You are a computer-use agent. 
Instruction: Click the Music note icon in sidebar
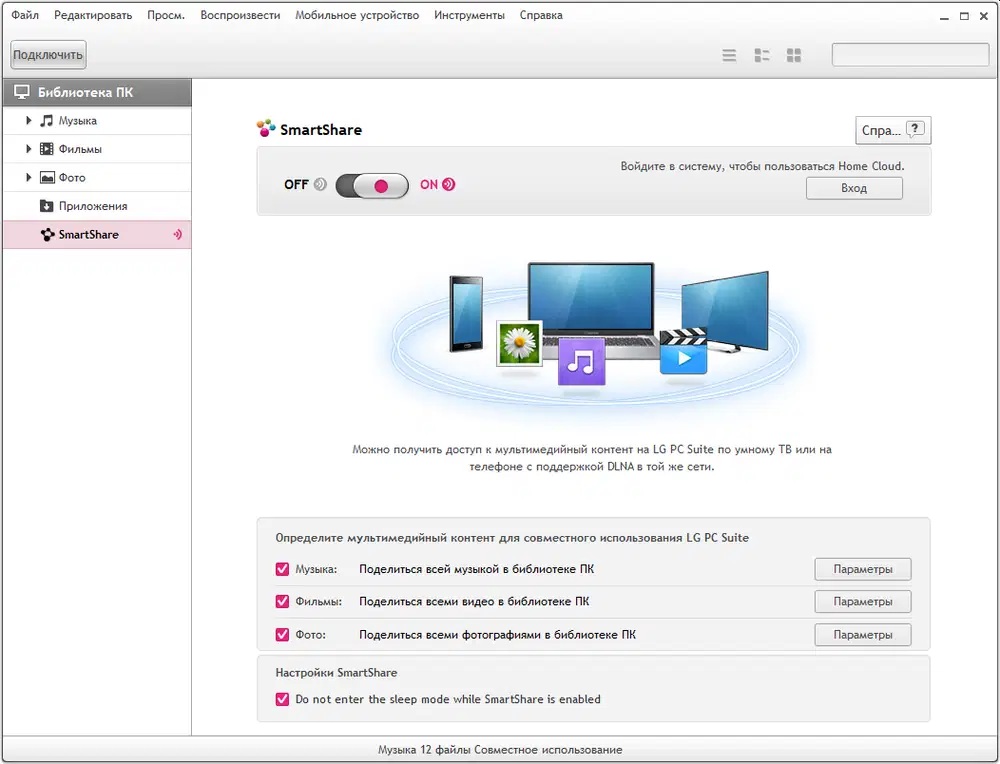point(47,121)
